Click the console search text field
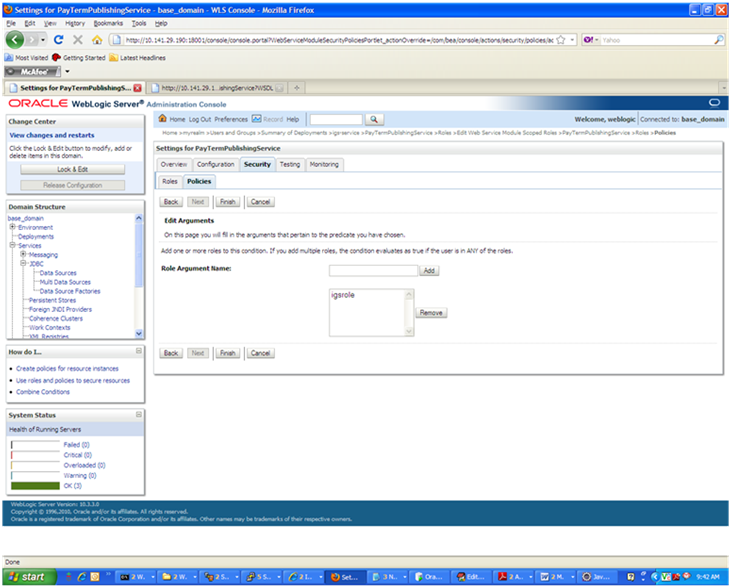The width and height of the screenshot is (730, 587). click(336, 120)
